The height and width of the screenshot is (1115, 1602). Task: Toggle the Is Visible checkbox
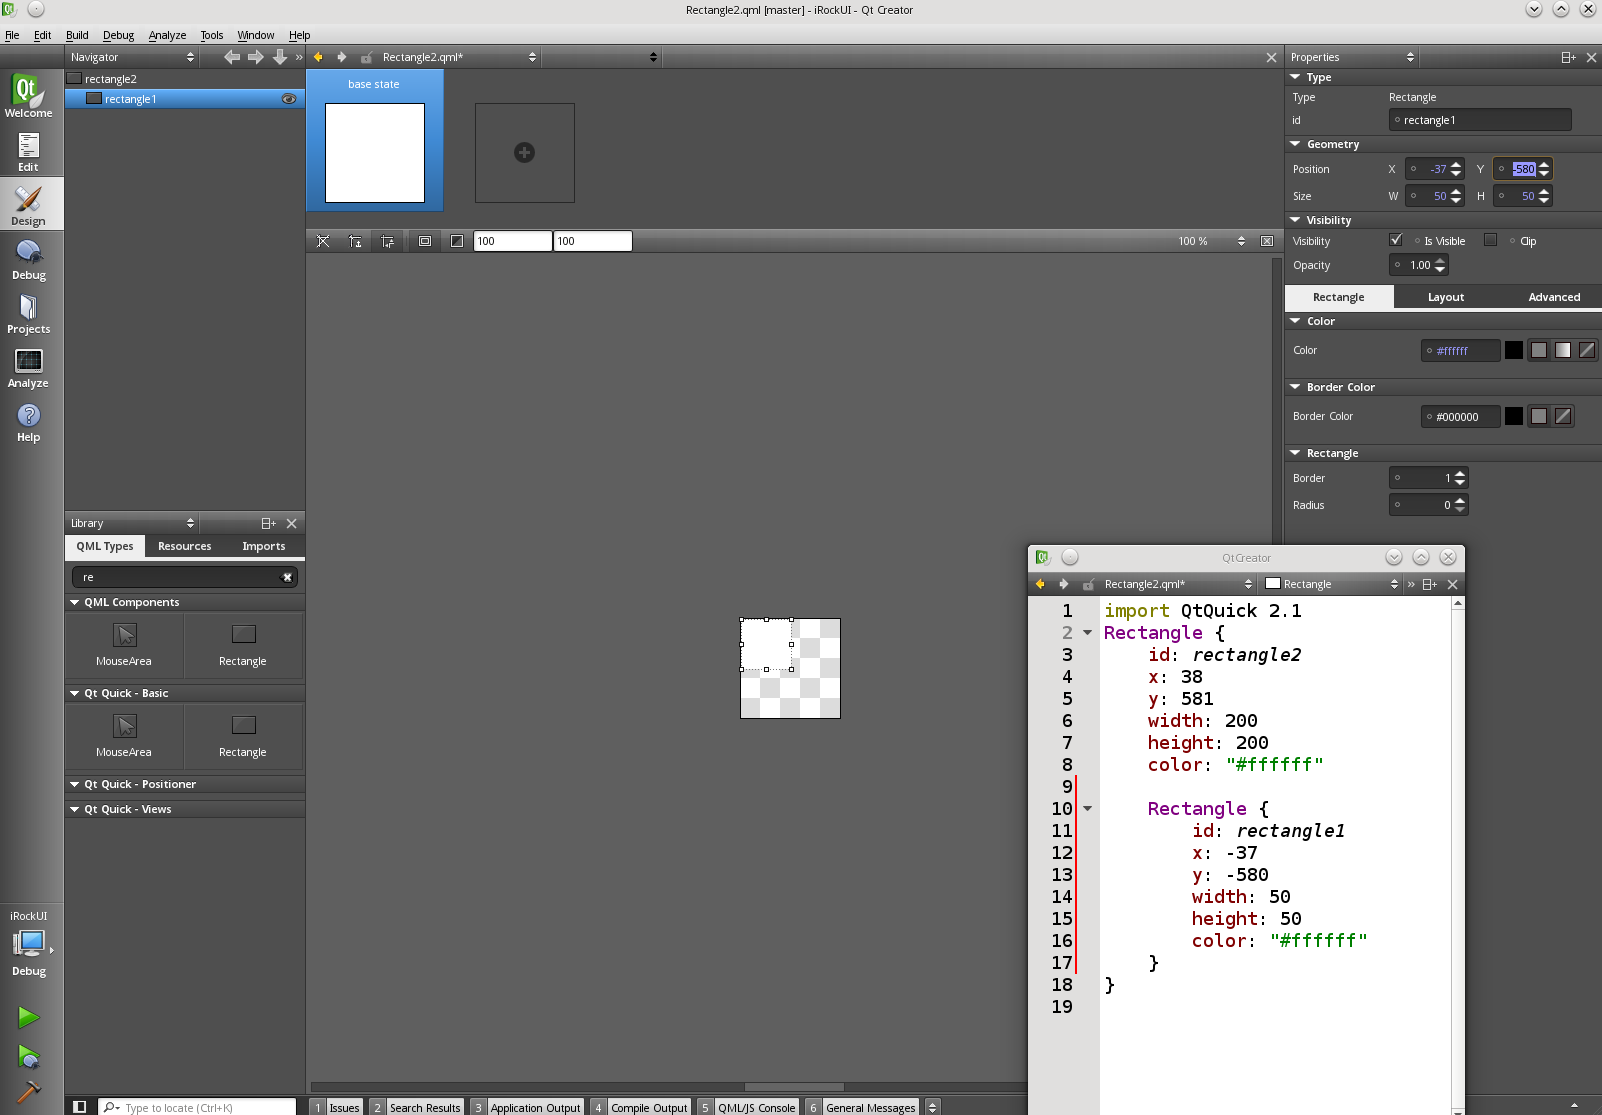pyautogui.click(x=1396, y=240)
